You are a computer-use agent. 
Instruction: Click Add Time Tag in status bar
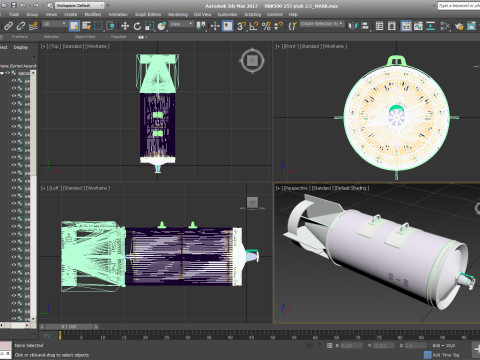click(x=446, y=355)
